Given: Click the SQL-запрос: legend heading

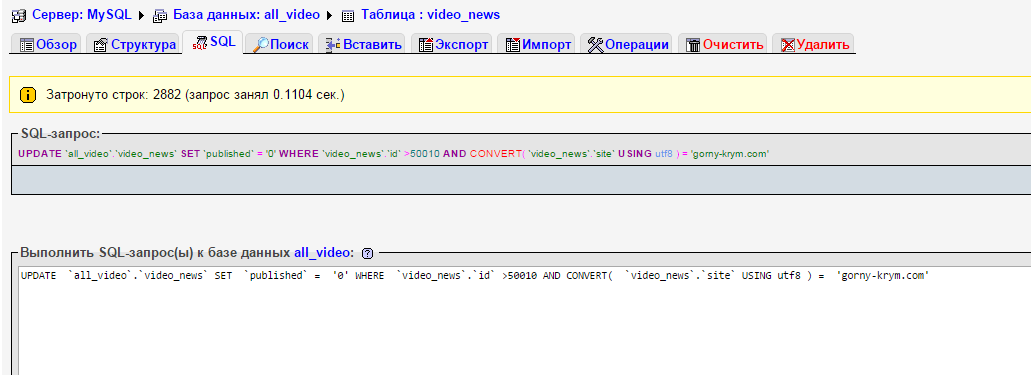Looking at the screenshot, I should (60, 134).
